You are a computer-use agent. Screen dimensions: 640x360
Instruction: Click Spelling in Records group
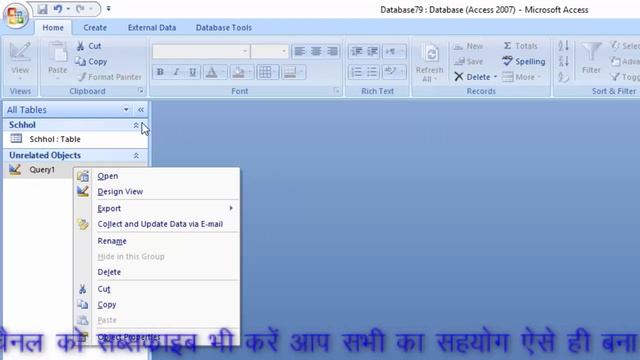pos(524,62)
